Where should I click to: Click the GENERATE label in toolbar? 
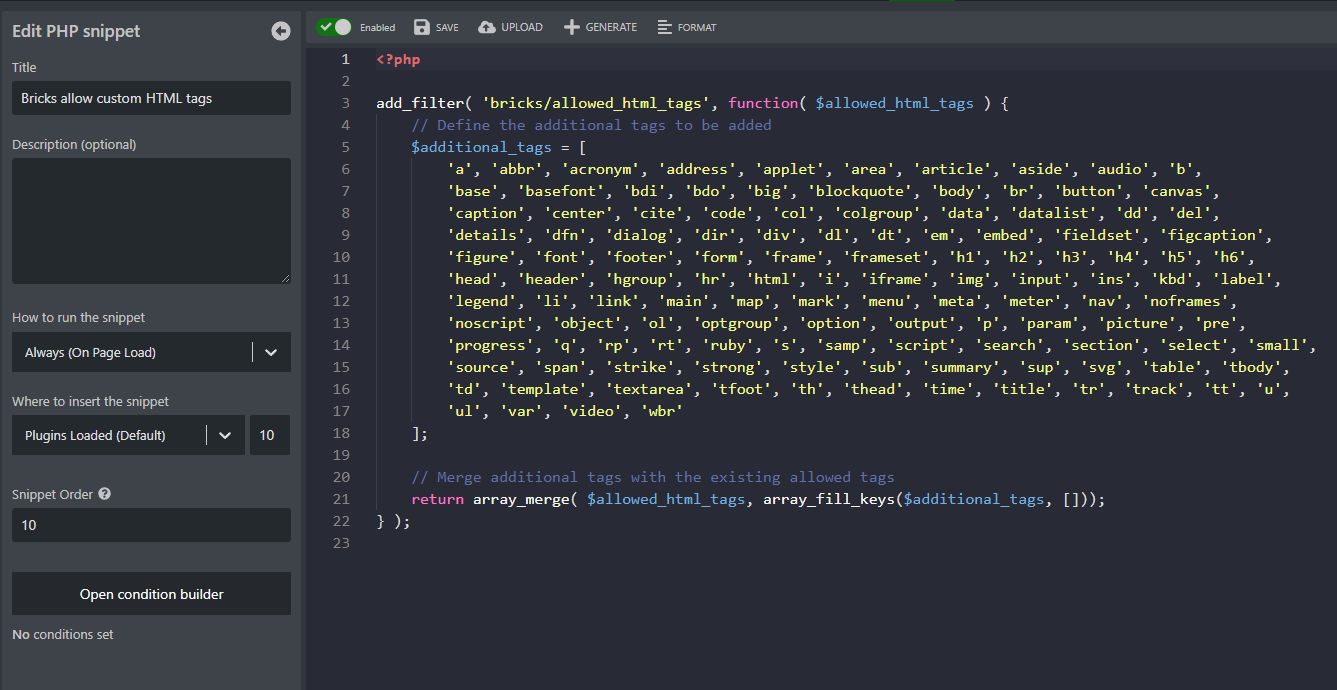[611, 28]
